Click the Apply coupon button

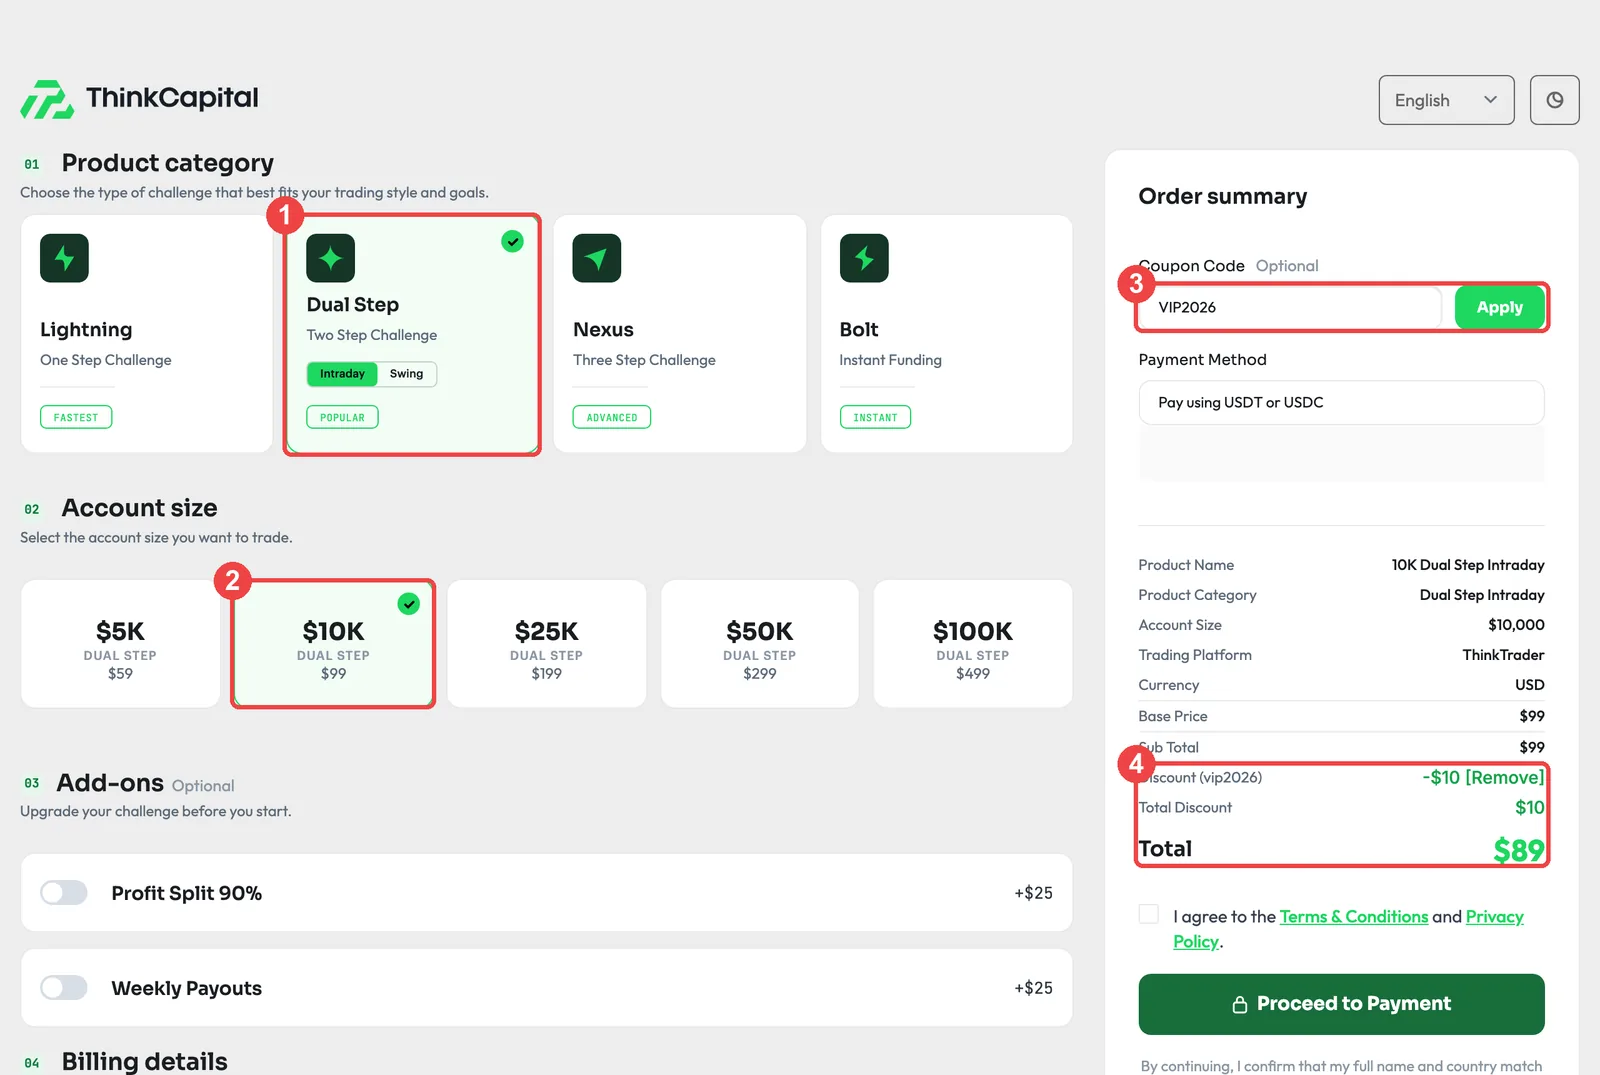1499,307
